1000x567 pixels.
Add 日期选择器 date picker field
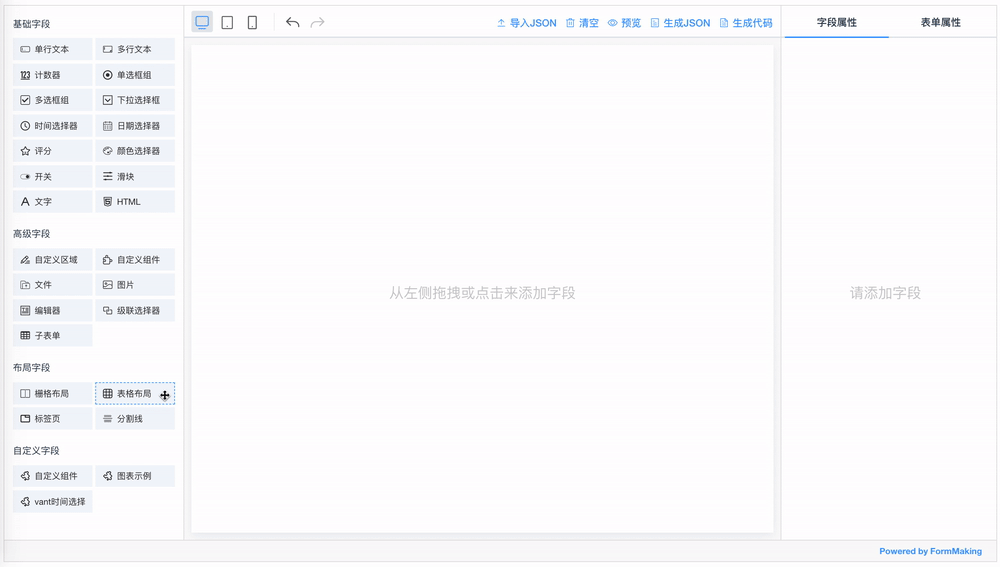pos(135,126)
